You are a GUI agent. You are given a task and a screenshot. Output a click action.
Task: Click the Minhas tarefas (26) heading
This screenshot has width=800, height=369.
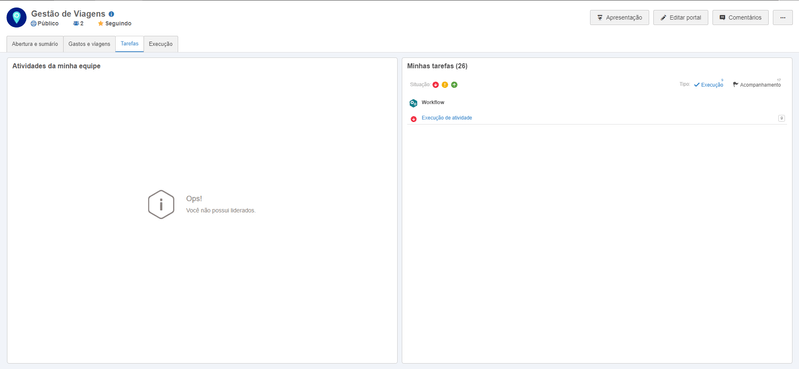pyautogui.click(x=437, y=66)
